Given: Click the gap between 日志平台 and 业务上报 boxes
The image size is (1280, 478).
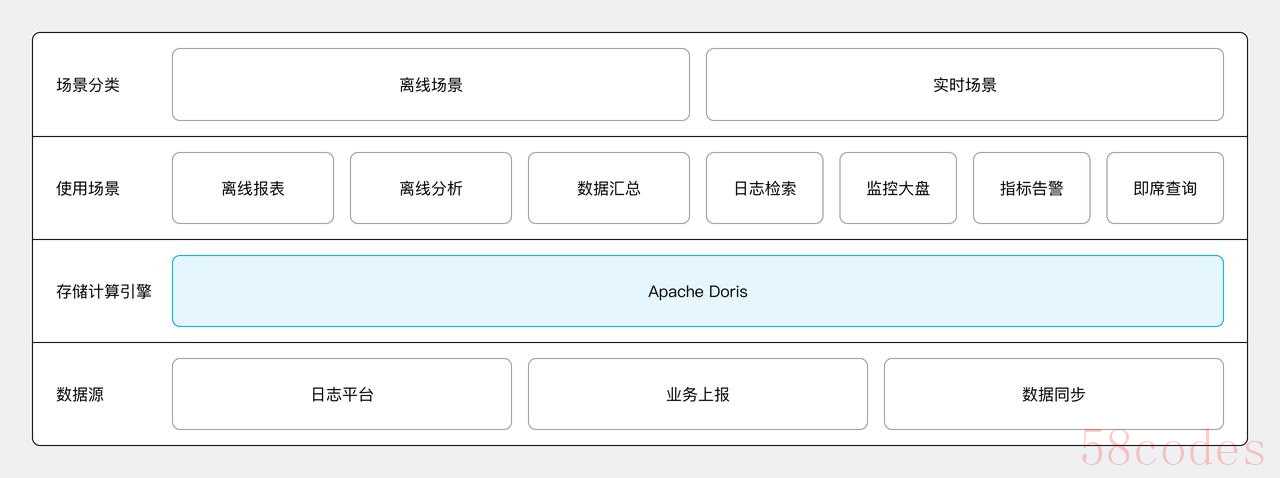Looking at the screenshot, I should (x=520, y=394).
